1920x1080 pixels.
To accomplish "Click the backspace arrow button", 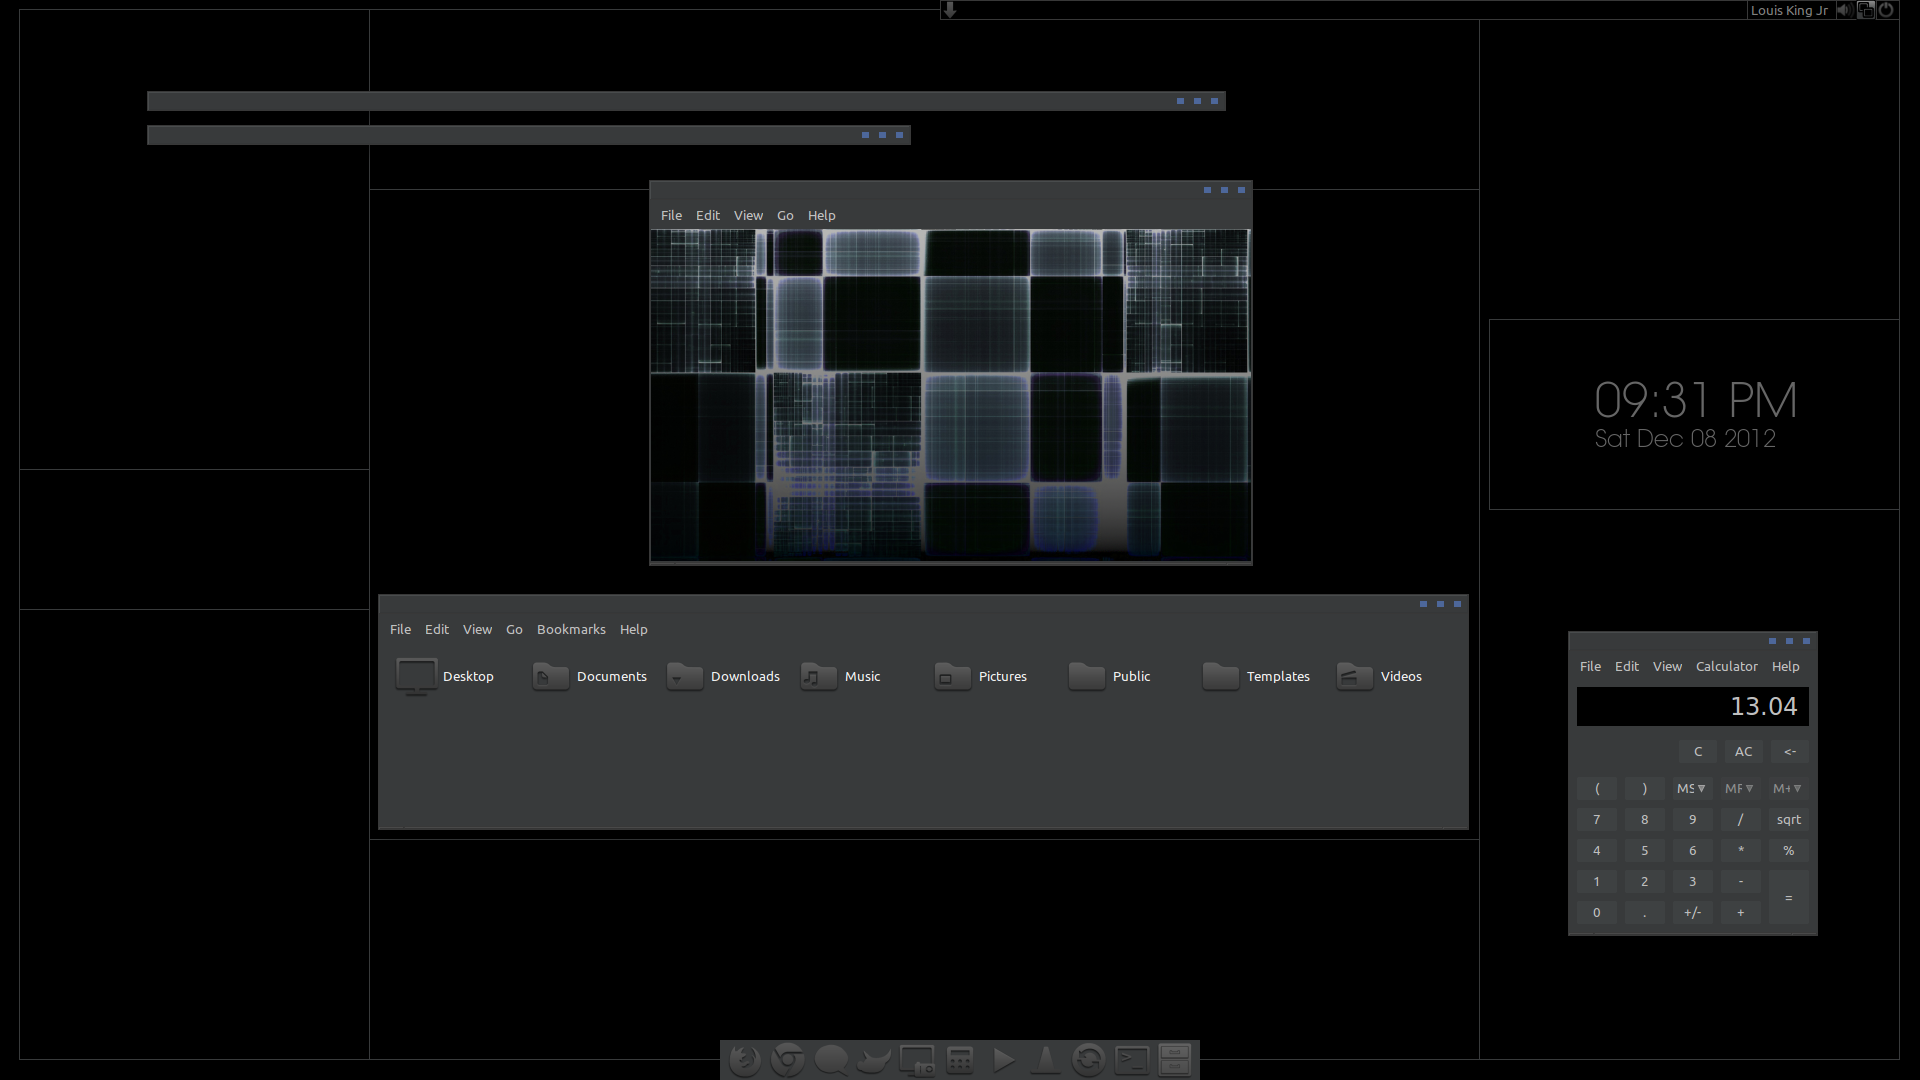I will click(1789, 750).
